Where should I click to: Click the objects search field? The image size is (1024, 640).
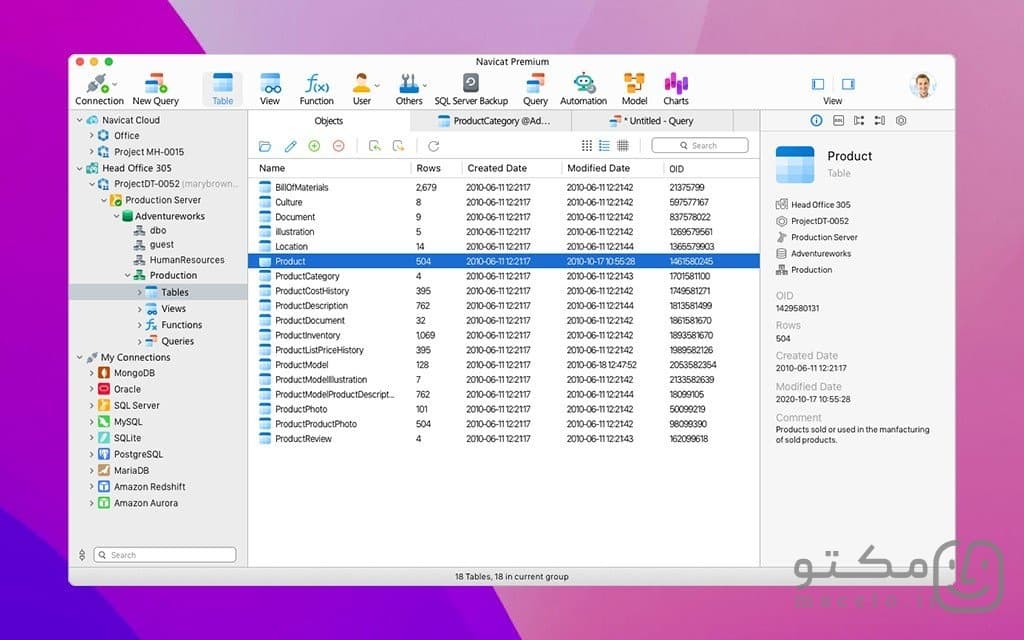click(700, 146)
